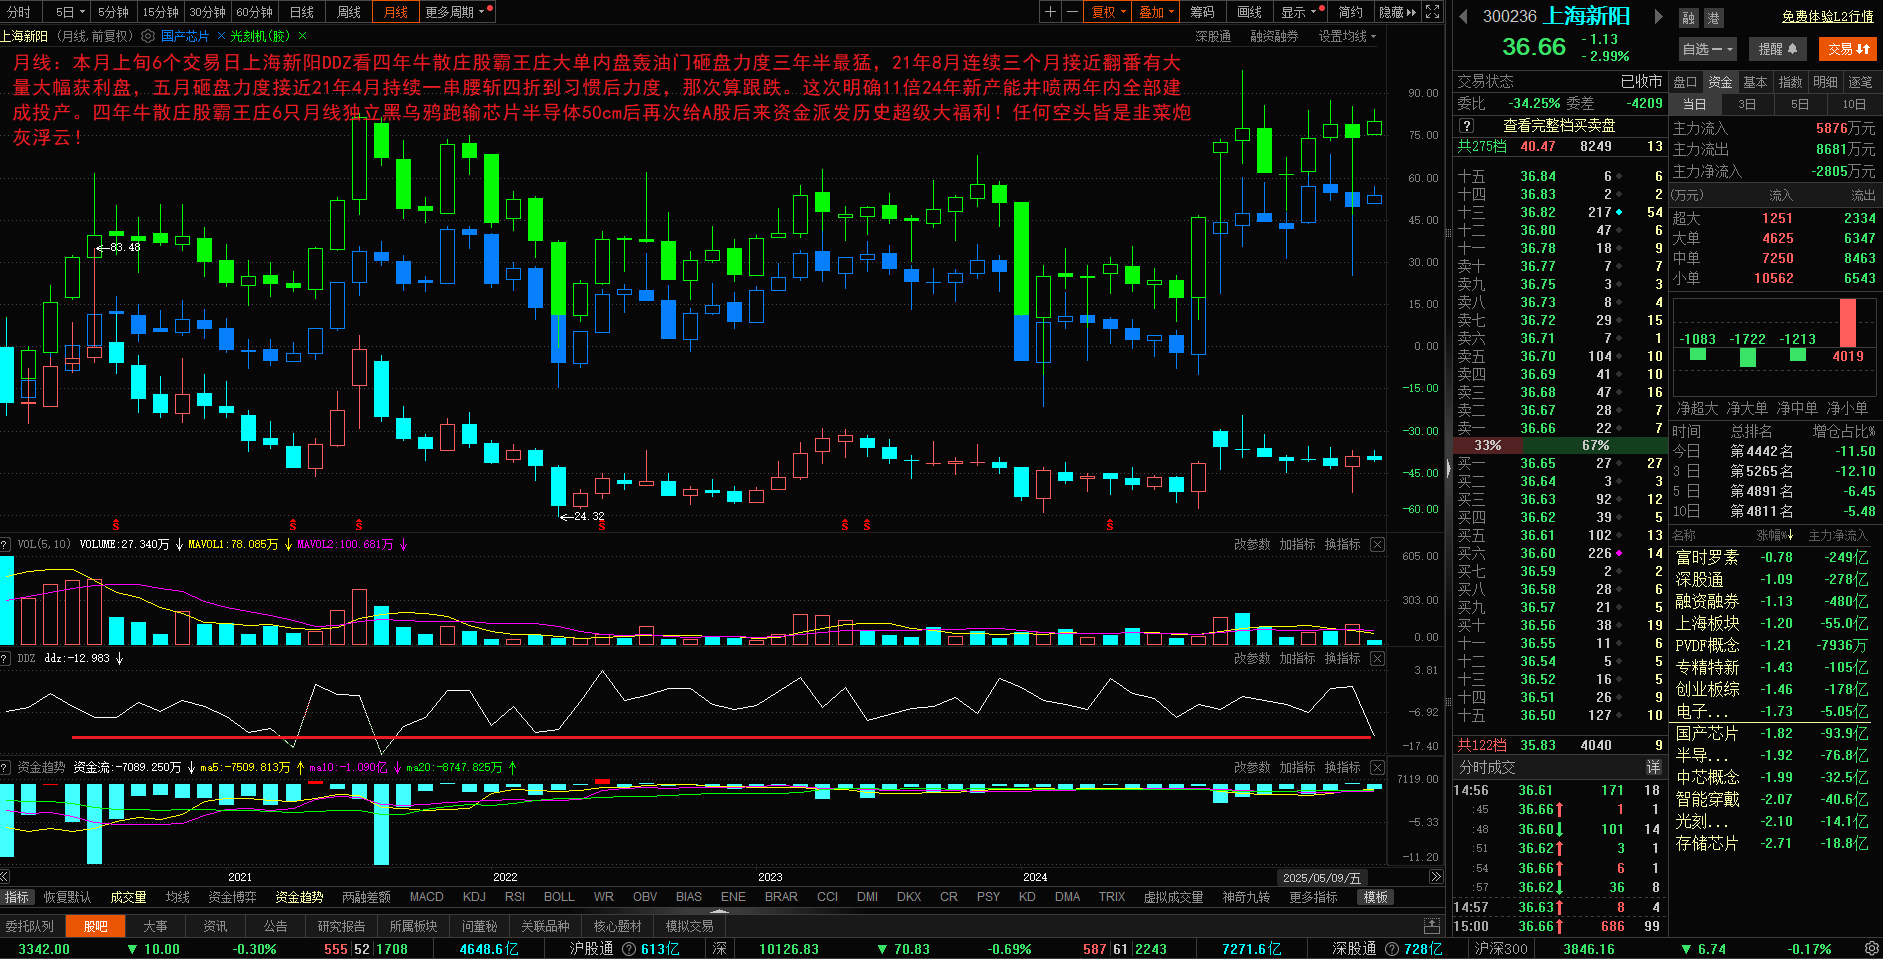
Task: Expand bottom panel with up-arrow handle
Action: point(720,911)
